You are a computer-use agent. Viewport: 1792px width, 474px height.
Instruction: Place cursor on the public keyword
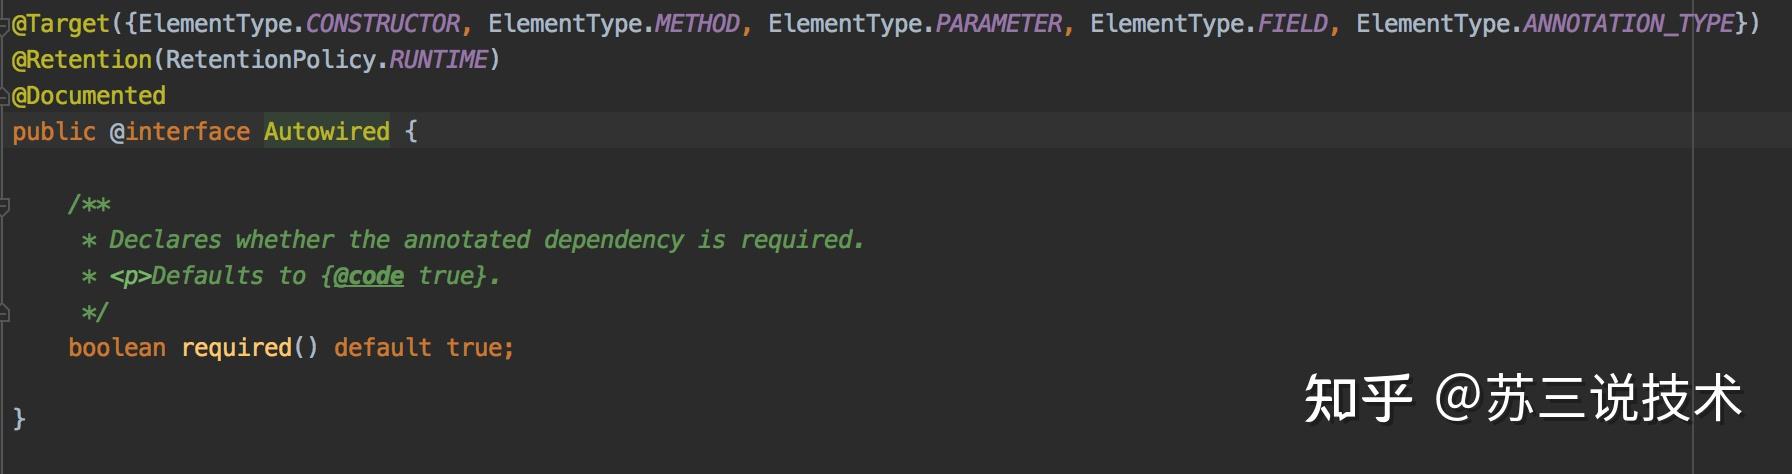click(x=54, y=132)
